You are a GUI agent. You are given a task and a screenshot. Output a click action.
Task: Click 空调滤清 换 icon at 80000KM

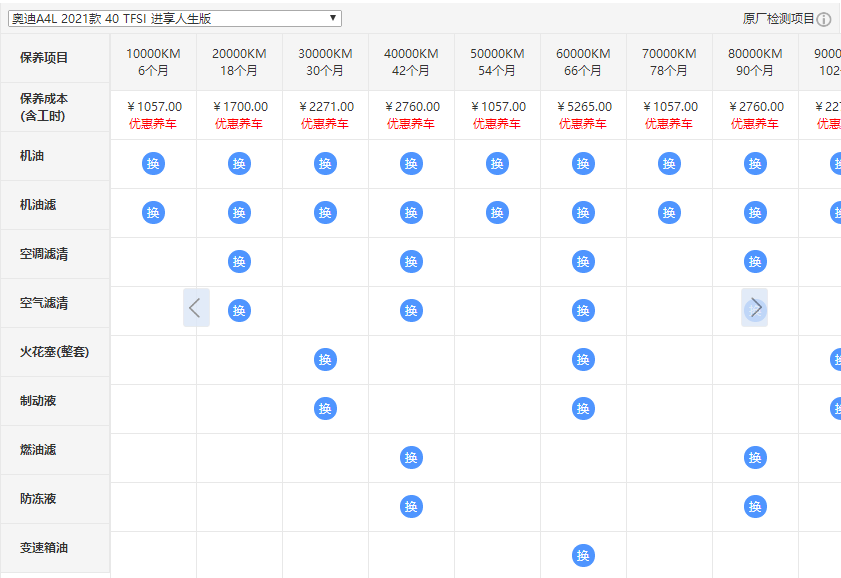[755, 262]
